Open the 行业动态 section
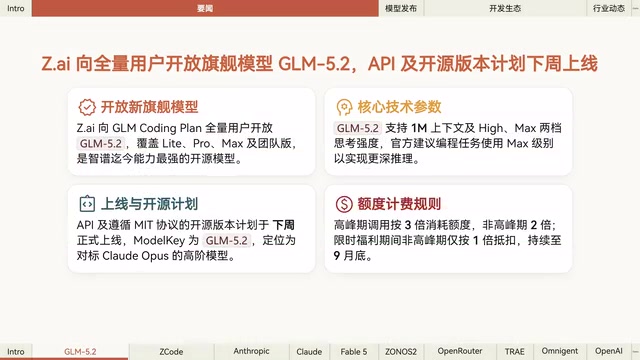 (x=609, y=8)
